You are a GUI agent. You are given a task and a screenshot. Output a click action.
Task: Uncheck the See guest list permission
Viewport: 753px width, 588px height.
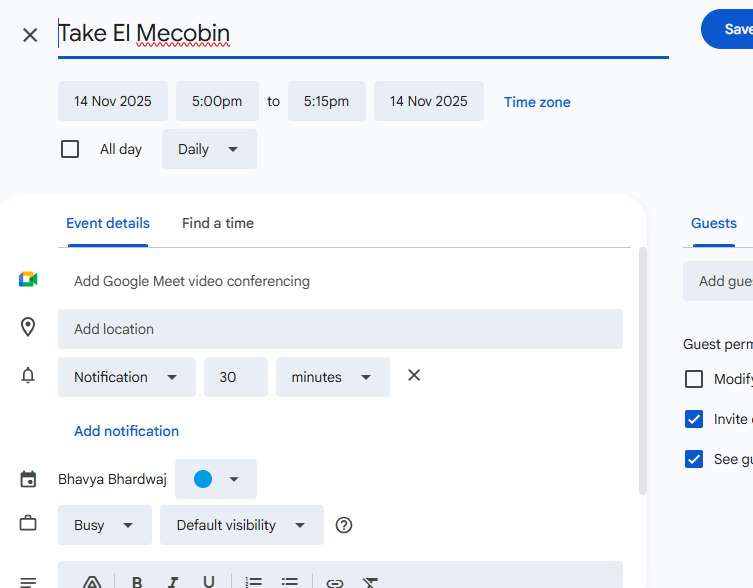coord(694,459)
